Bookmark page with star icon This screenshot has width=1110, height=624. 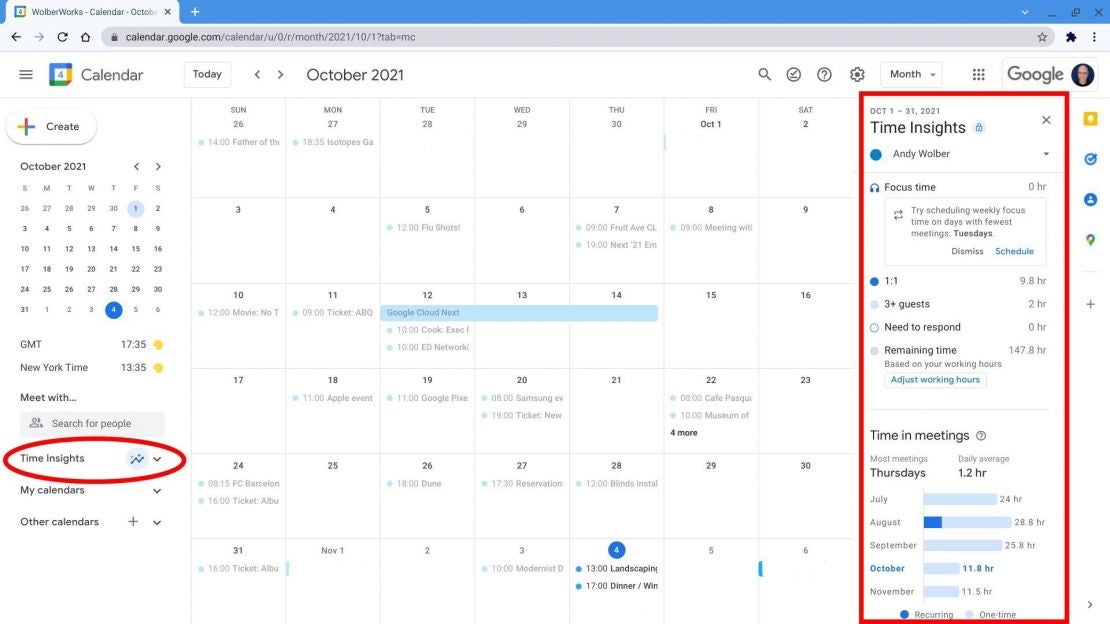1042,37
